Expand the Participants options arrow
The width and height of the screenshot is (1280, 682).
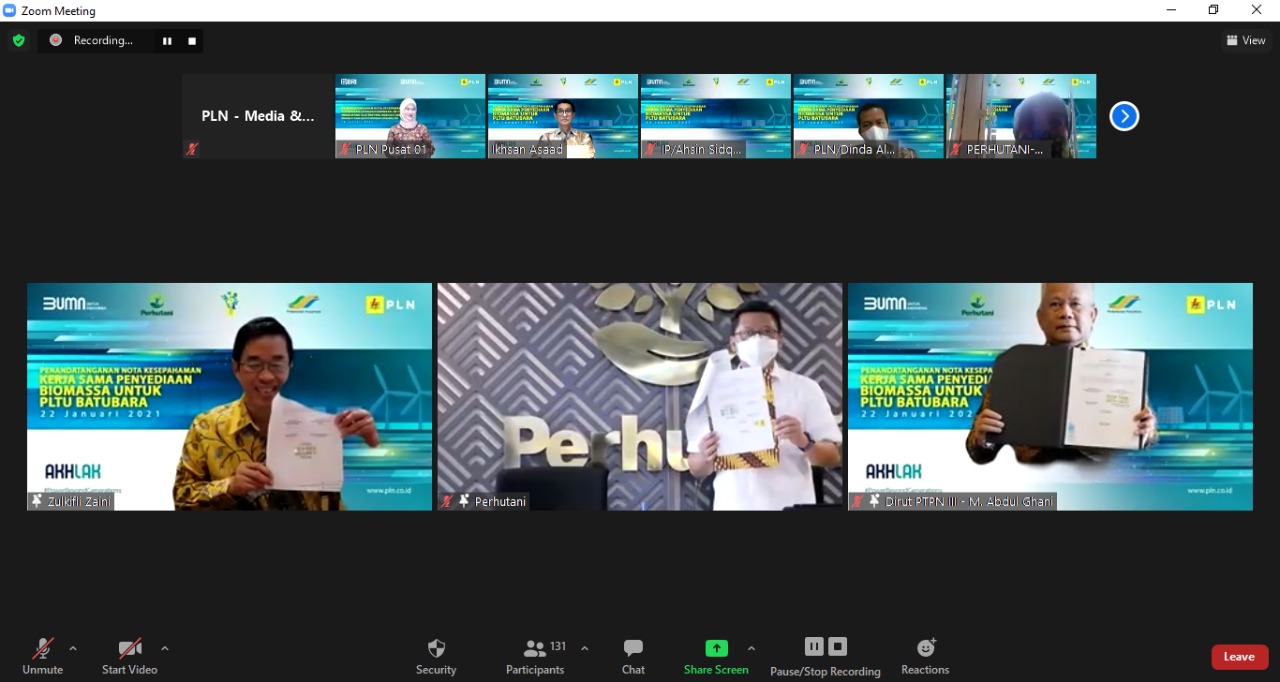click(x=585, y=648)
